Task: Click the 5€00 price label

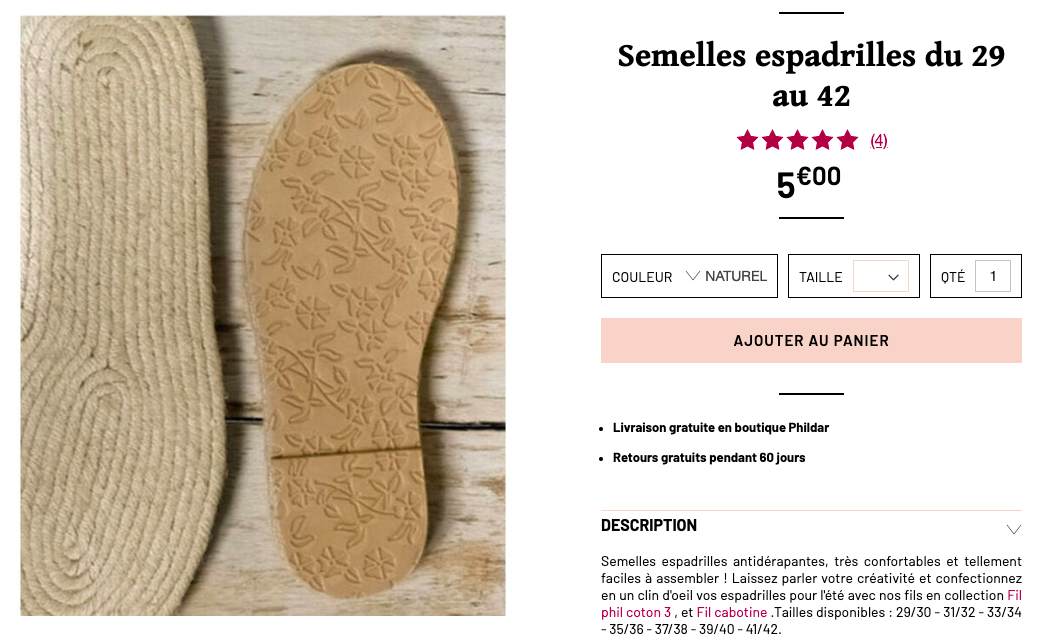Action: click(x=809, y=182)
